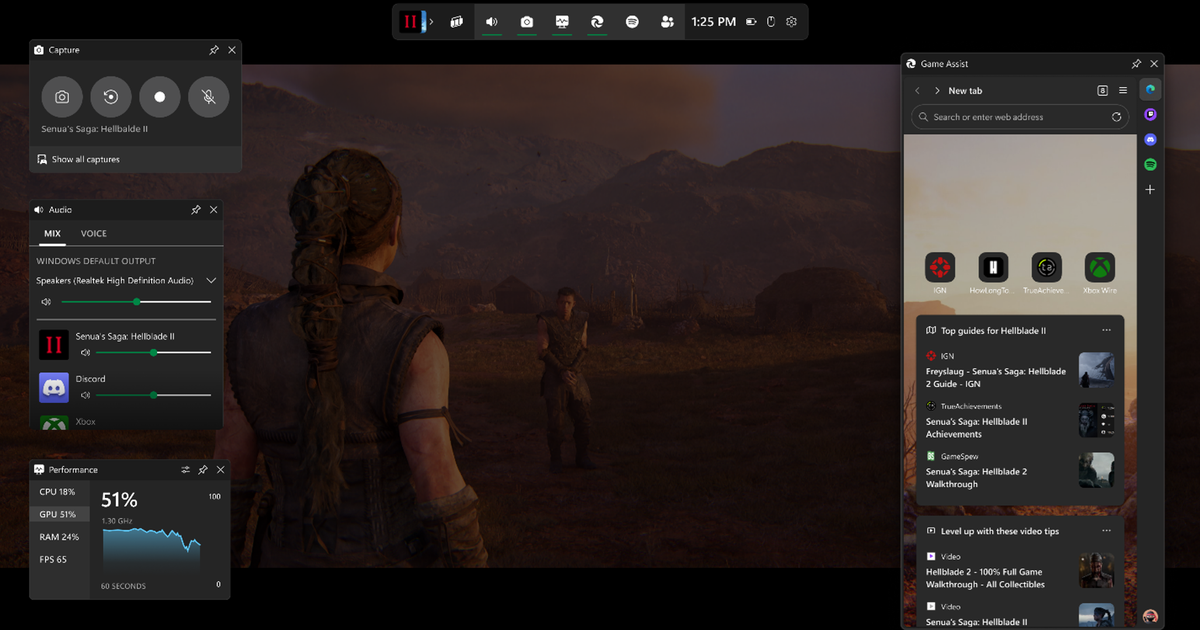Take a screenshot with the camera button
Image resolution: width=1200 pixels, height=630 pixels.
point(62,97)
